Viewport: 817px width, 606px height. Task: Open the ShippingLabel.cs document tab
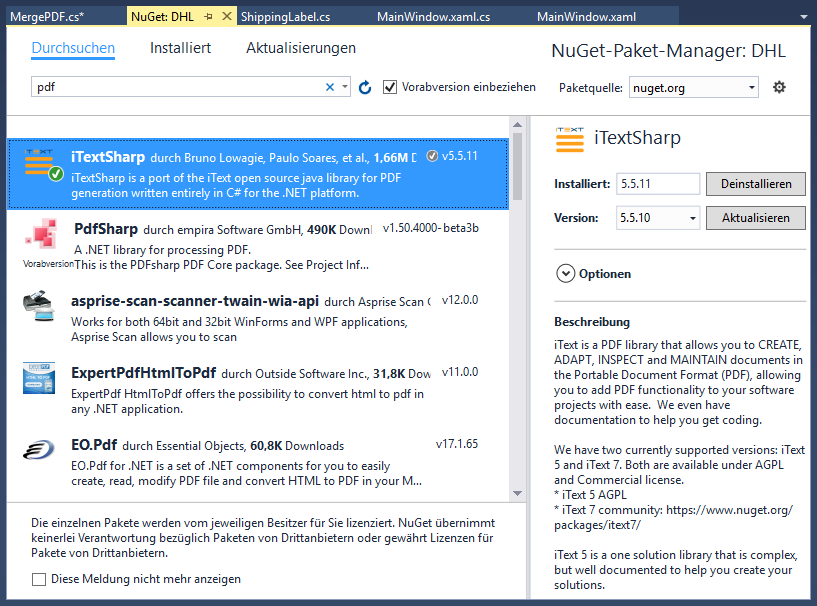287,17
